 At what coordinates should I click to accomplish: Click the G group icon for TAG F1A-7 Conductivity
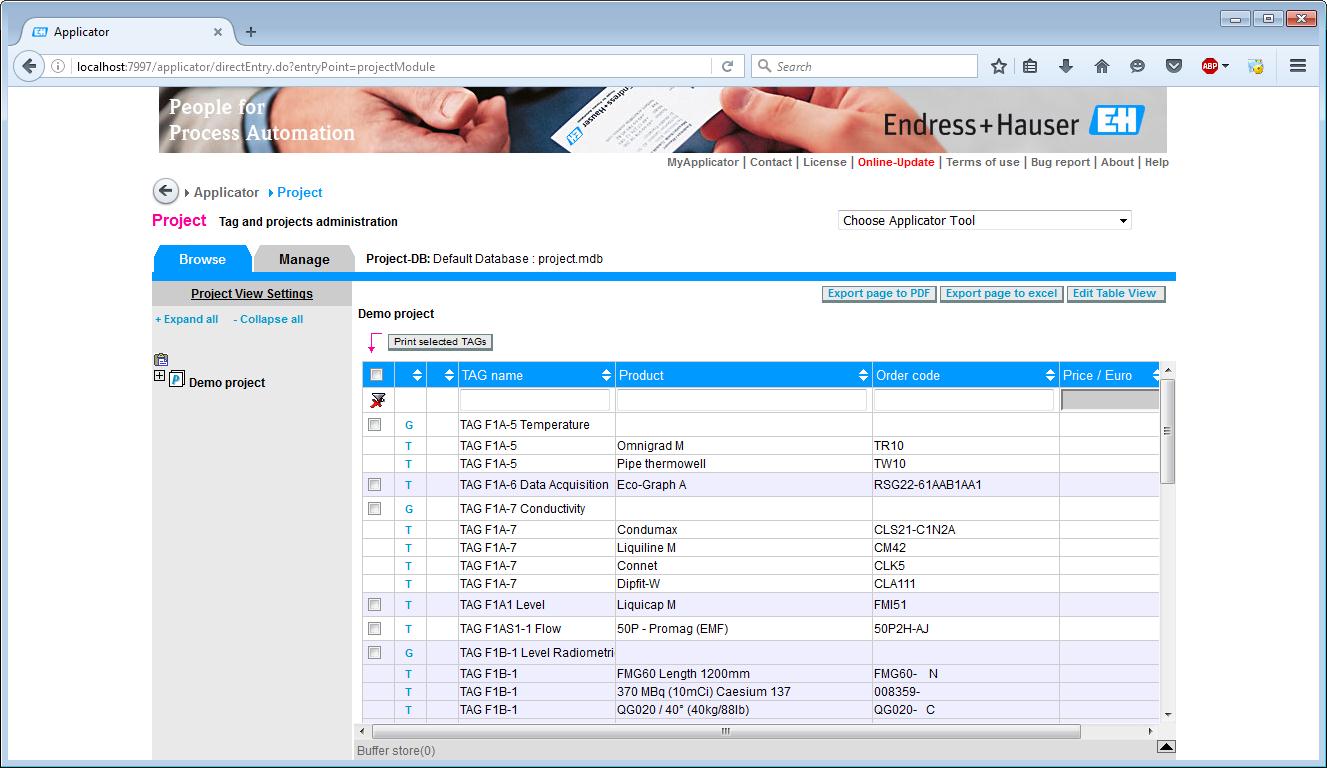[x=409, y=509]
